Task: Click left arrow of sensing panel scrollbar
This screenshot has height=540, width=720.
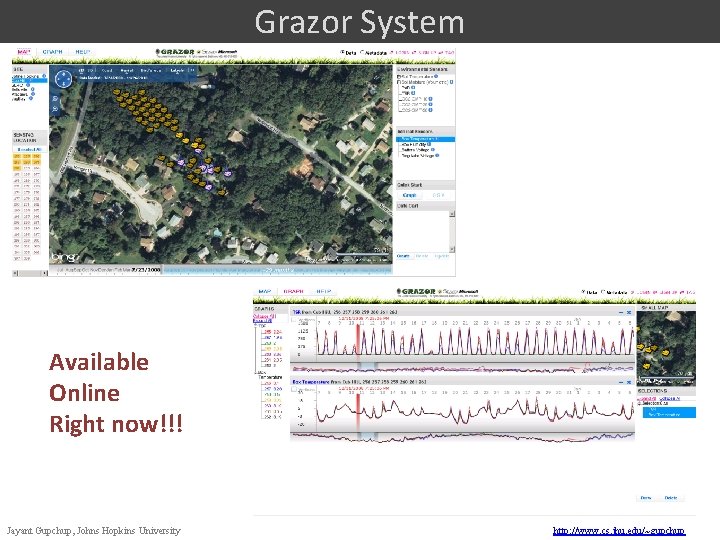Action: point(15,273)
